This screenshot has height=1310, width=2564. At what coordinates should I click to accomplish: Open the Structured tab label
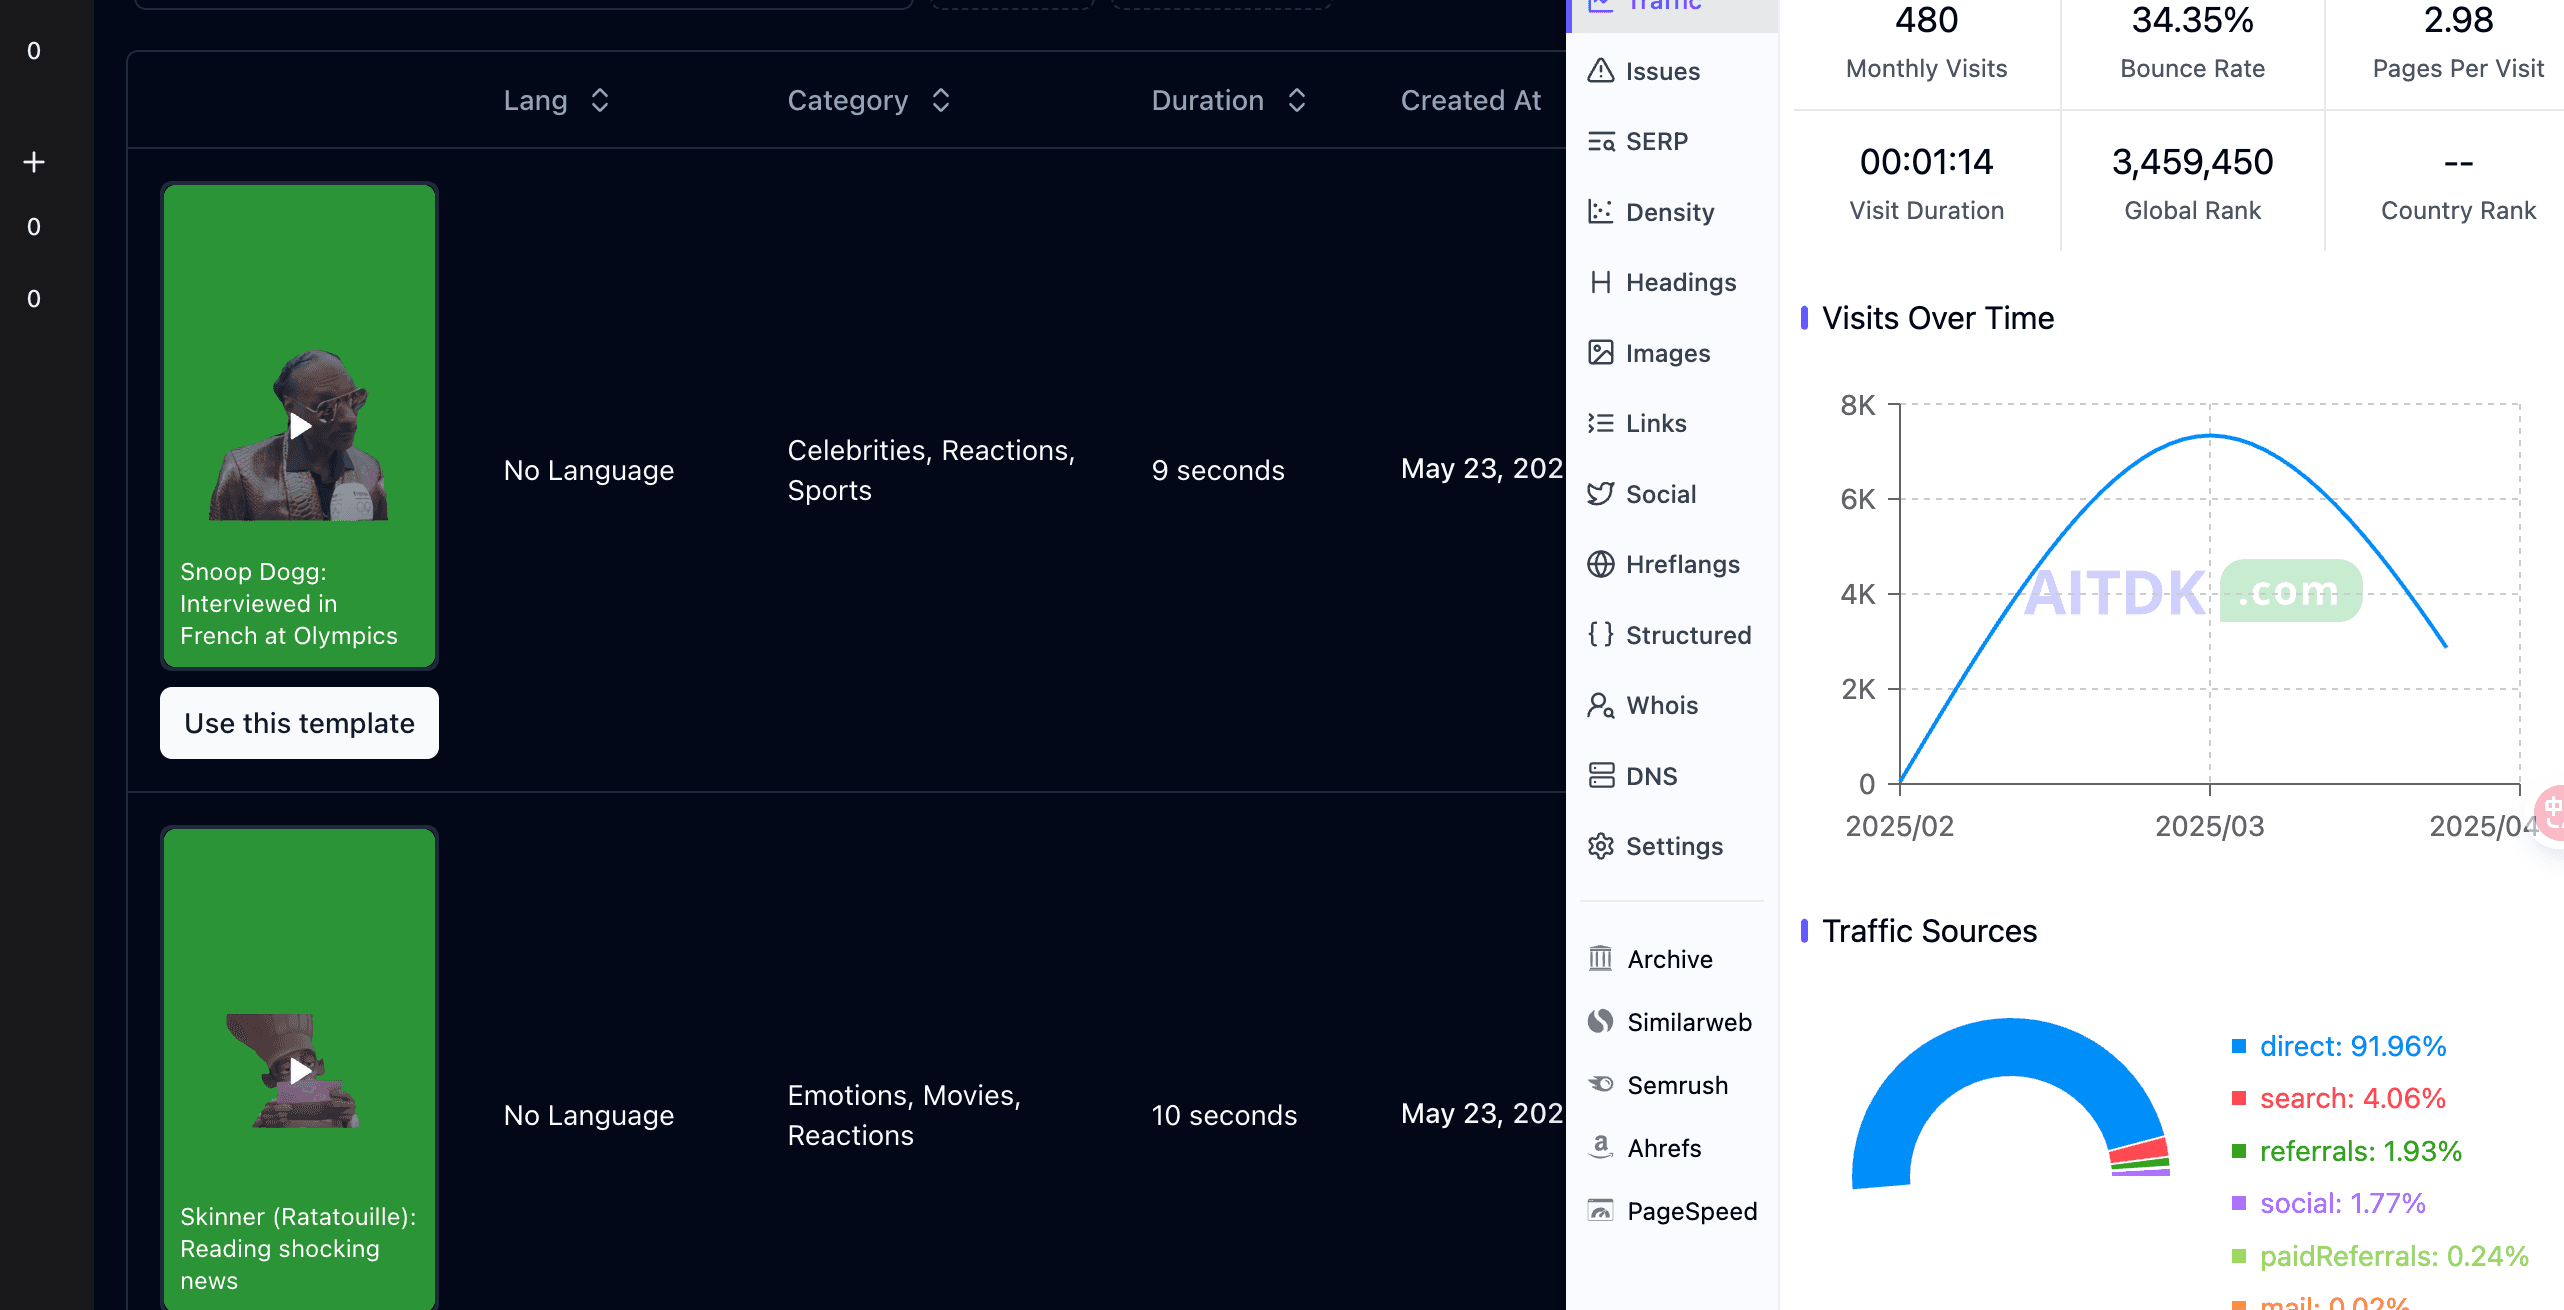coord(1689,635)
